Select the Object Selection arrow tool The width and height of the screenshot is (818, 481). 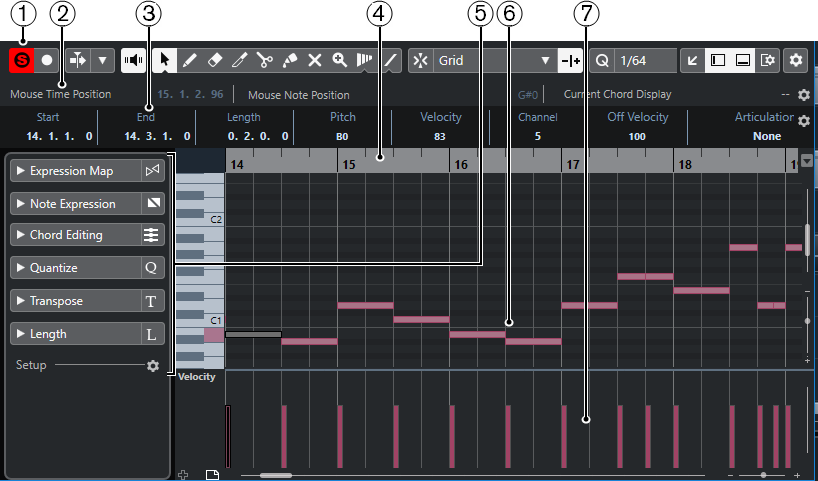point(165,61)
